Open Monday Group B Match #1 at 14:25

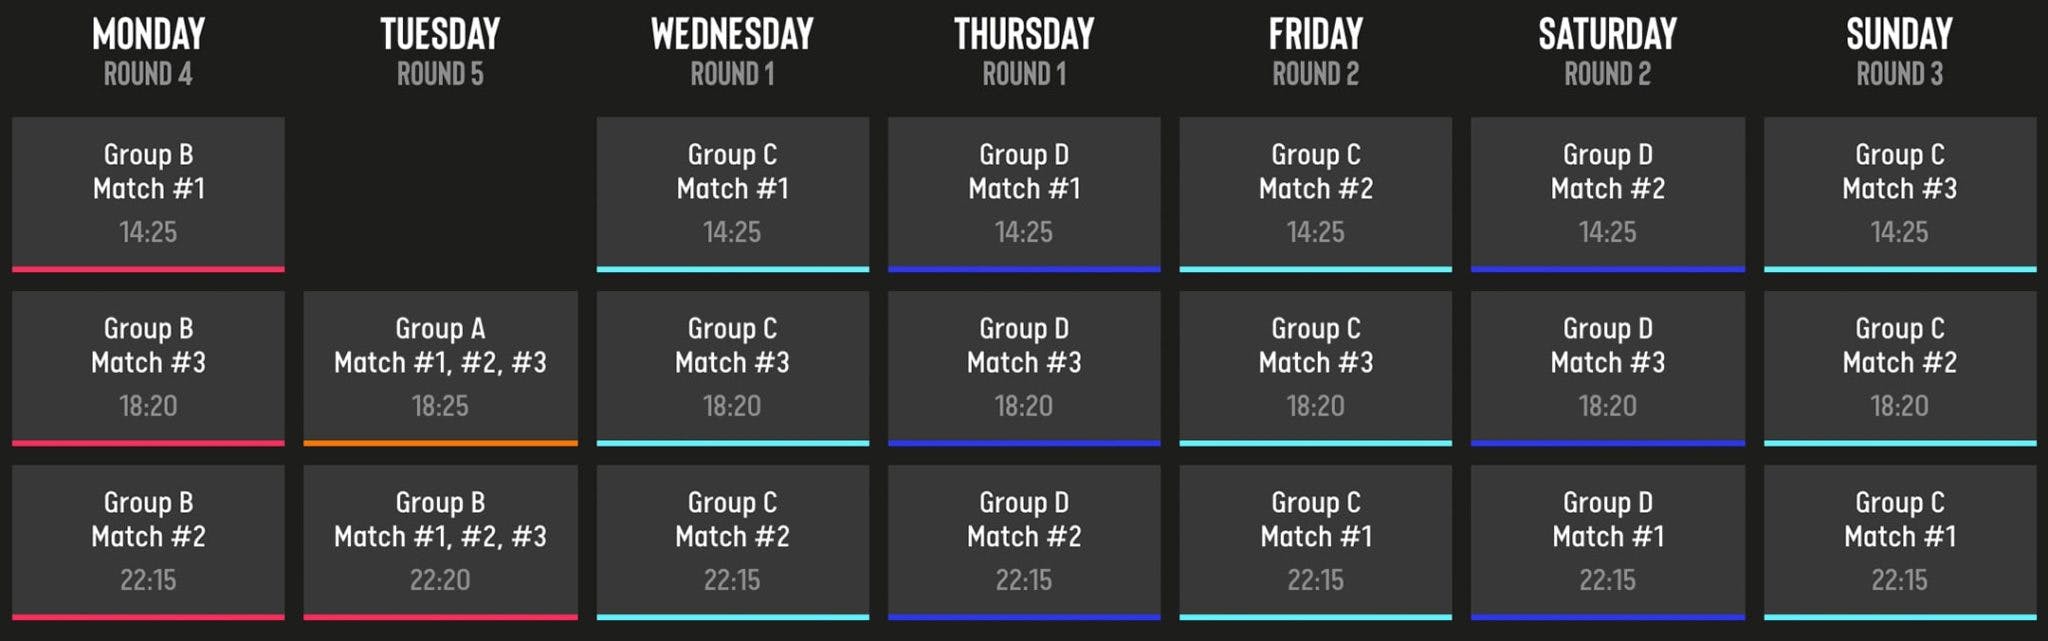148,194
